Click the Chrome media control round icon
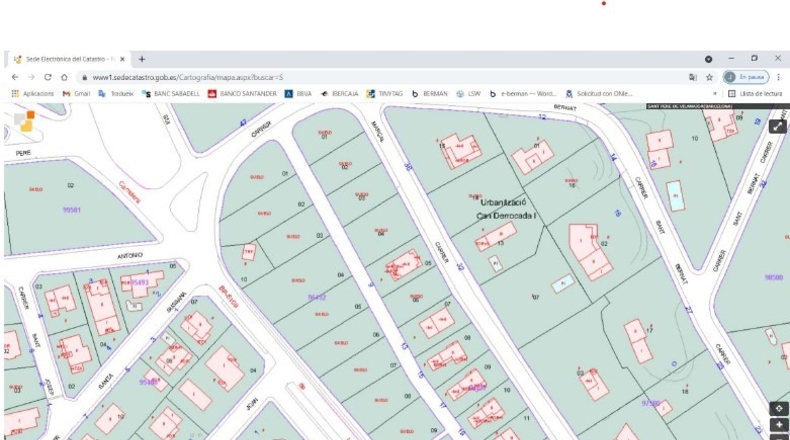The image size is (790, 440). (708, 59)
